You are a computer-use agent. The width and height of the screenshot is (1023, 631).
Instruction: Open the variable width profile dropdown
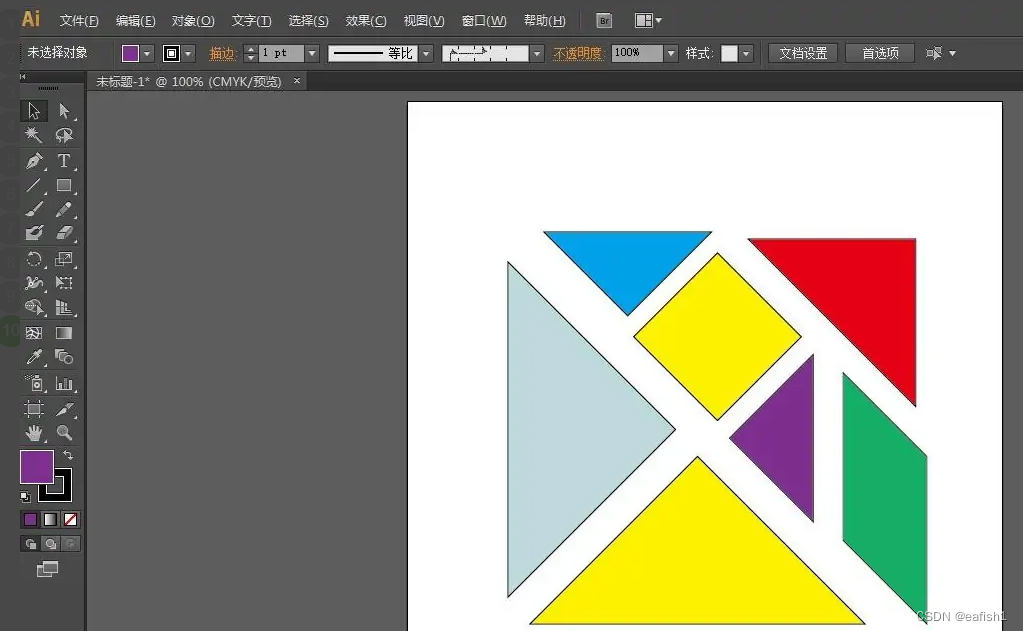point(535,53)
